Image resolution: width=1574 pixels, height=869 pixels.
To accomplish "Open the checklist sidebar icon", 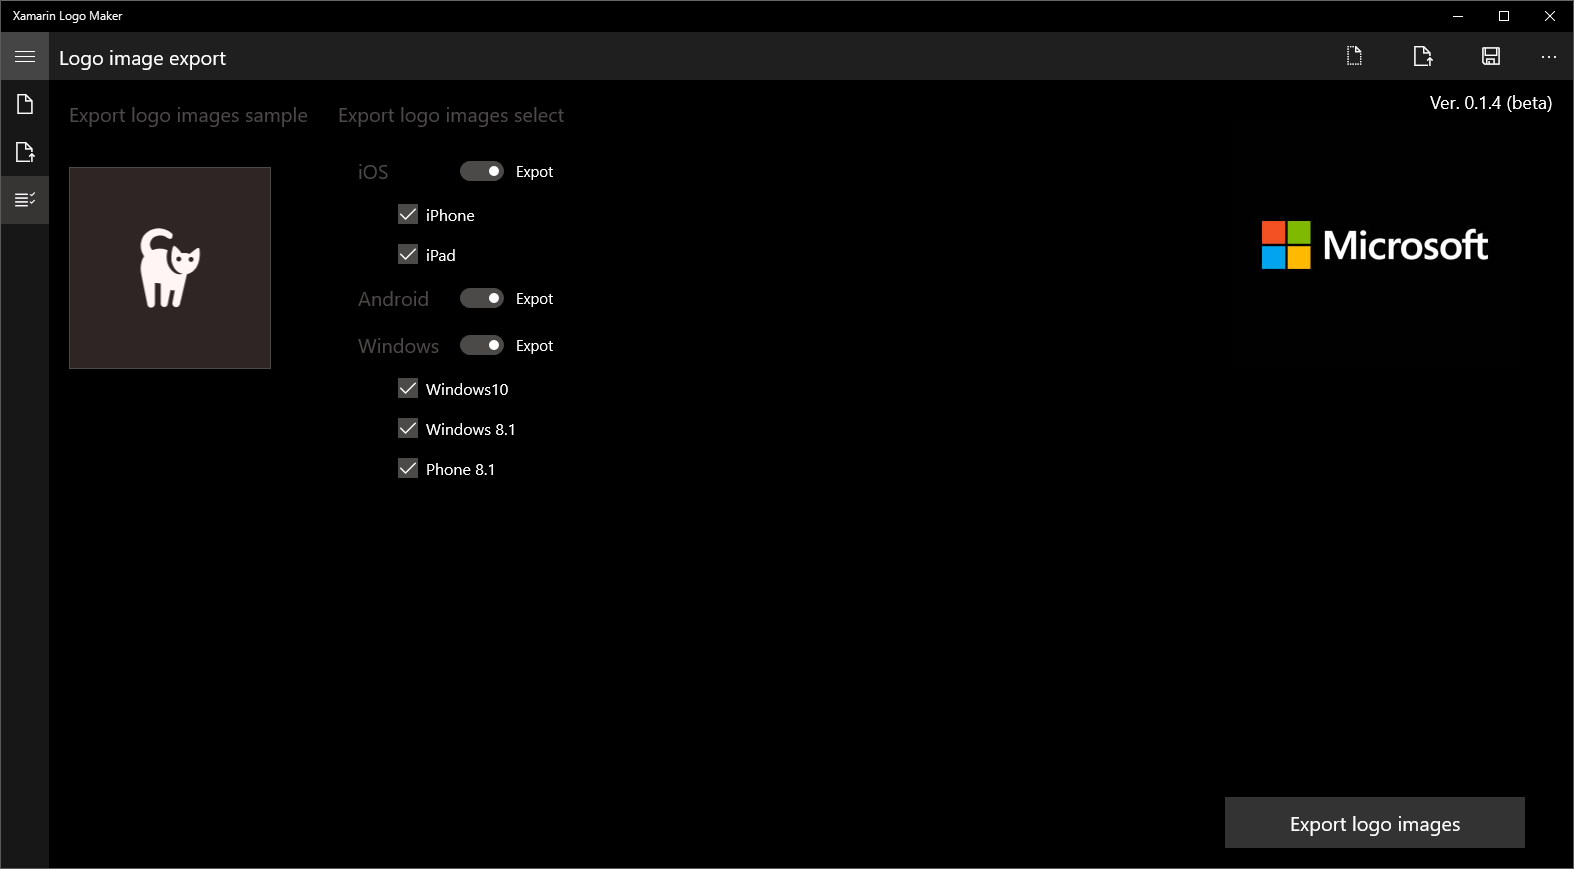I will [x=25, y=200].
